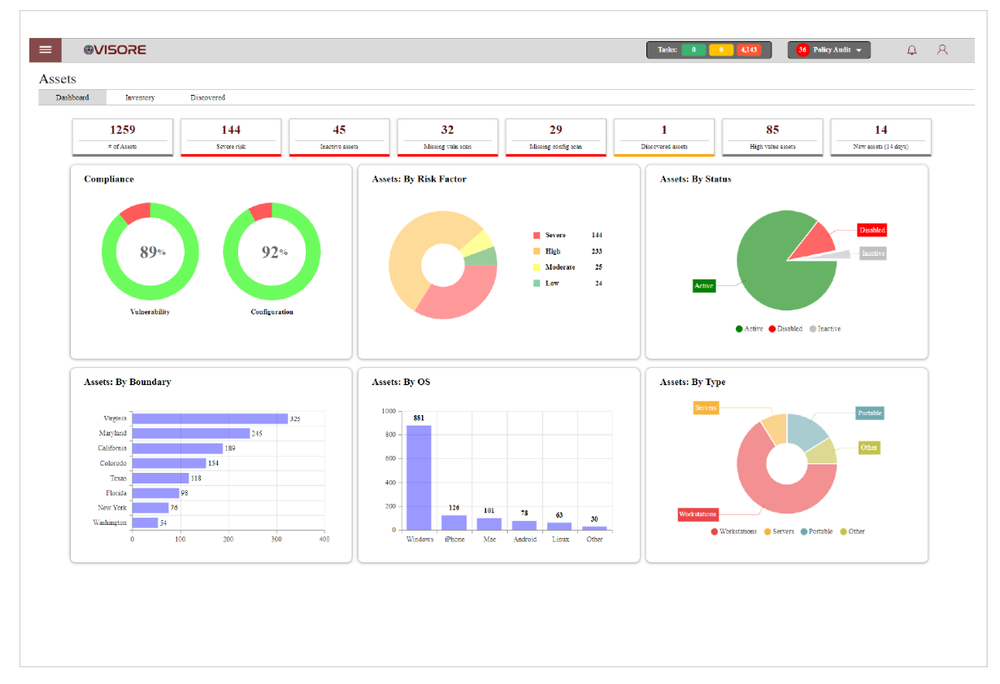
Task: Click the Visore logo
Action: (x=115, y=50)
